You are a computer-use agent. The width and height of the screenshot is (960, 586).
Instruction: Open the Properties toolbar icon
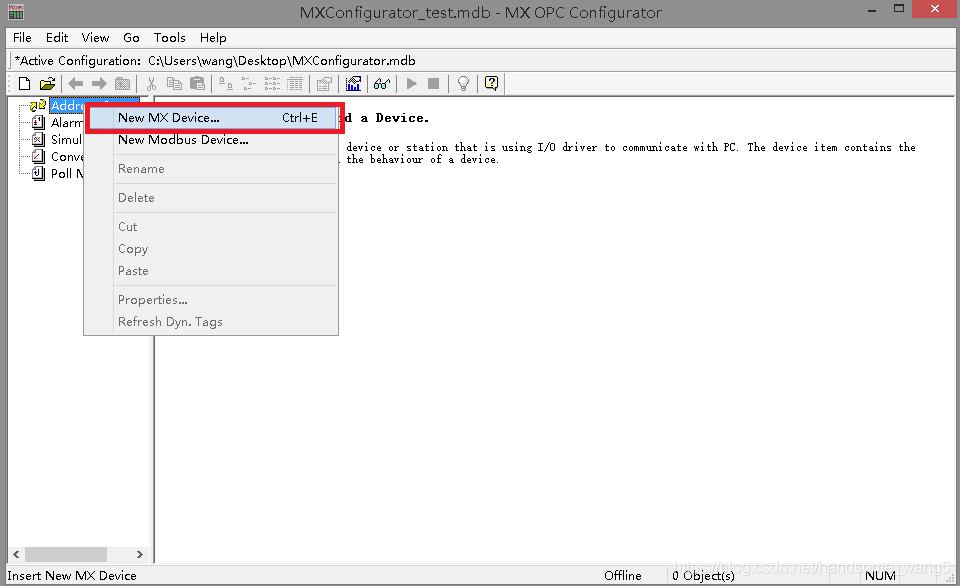tap(324, 83)
